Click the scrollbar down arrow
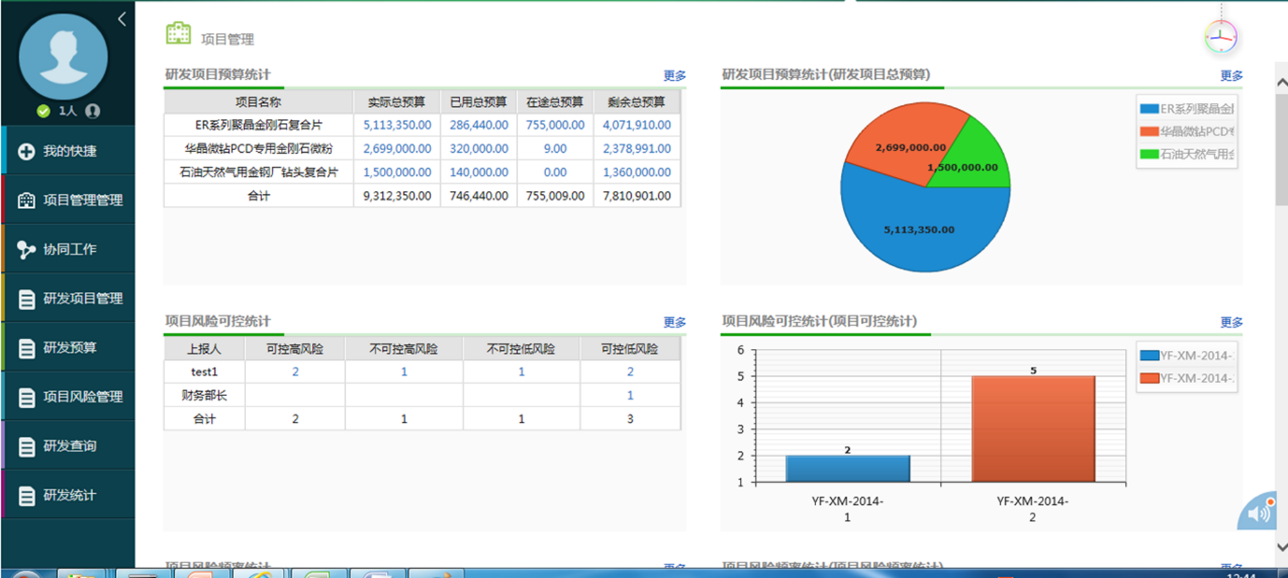This screenshot has height=578, width=1288. pyautogui.click(x=1281, y=546)
